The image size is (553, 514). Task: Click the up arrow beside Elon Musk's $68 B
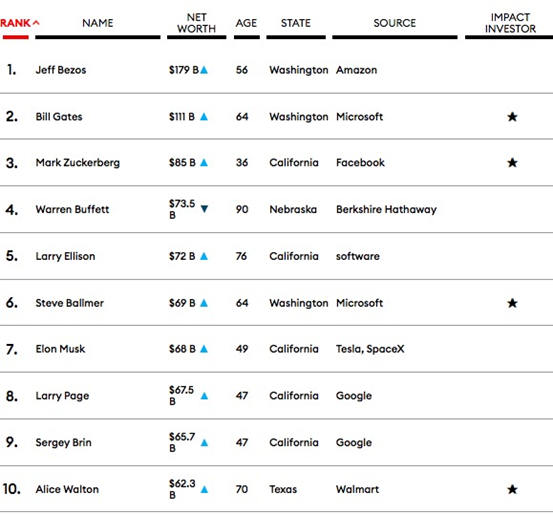(x=204, y=349)
